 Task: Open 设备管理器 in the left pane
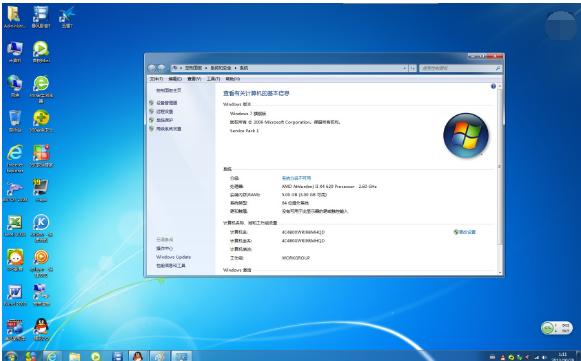pyautogui.click(x=166, y=103)
